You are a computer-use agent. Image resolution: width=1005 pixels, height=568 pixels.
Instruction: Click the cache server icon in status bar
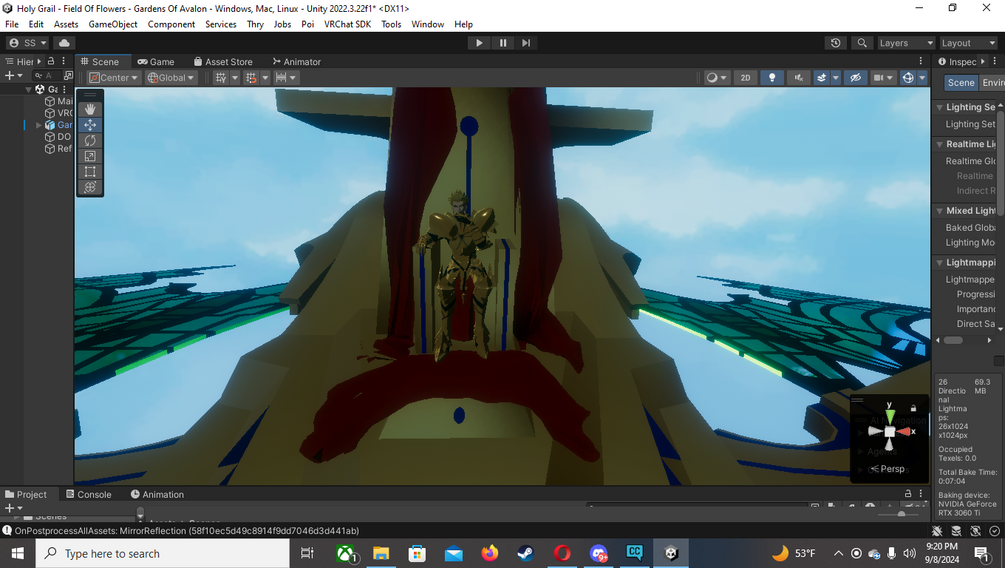(956, 531)
